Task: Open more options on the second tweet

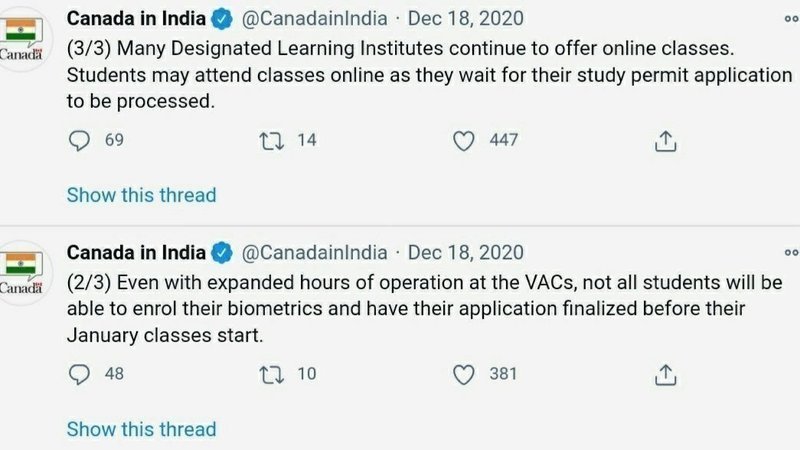Action: tap(791, 252)
